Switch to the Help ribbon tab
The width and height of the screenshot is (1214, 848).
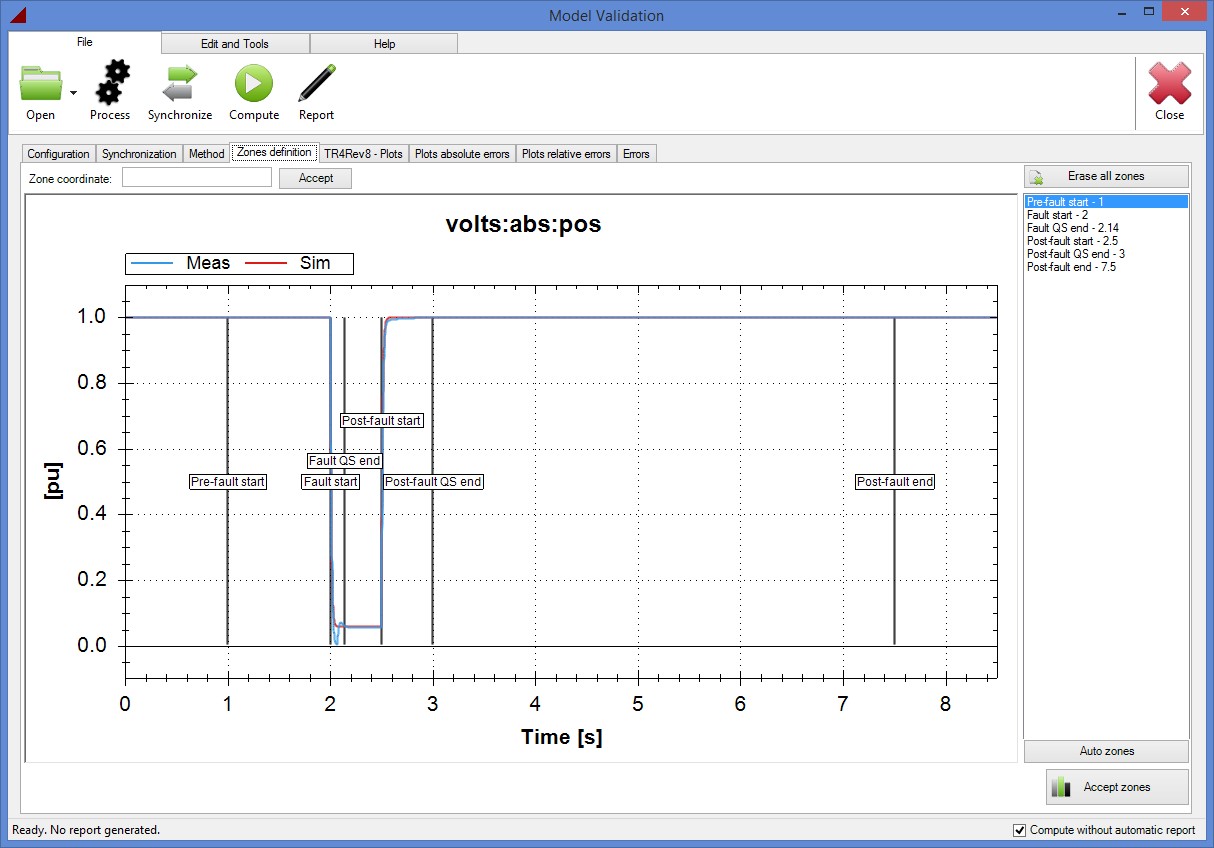(384, 44)
